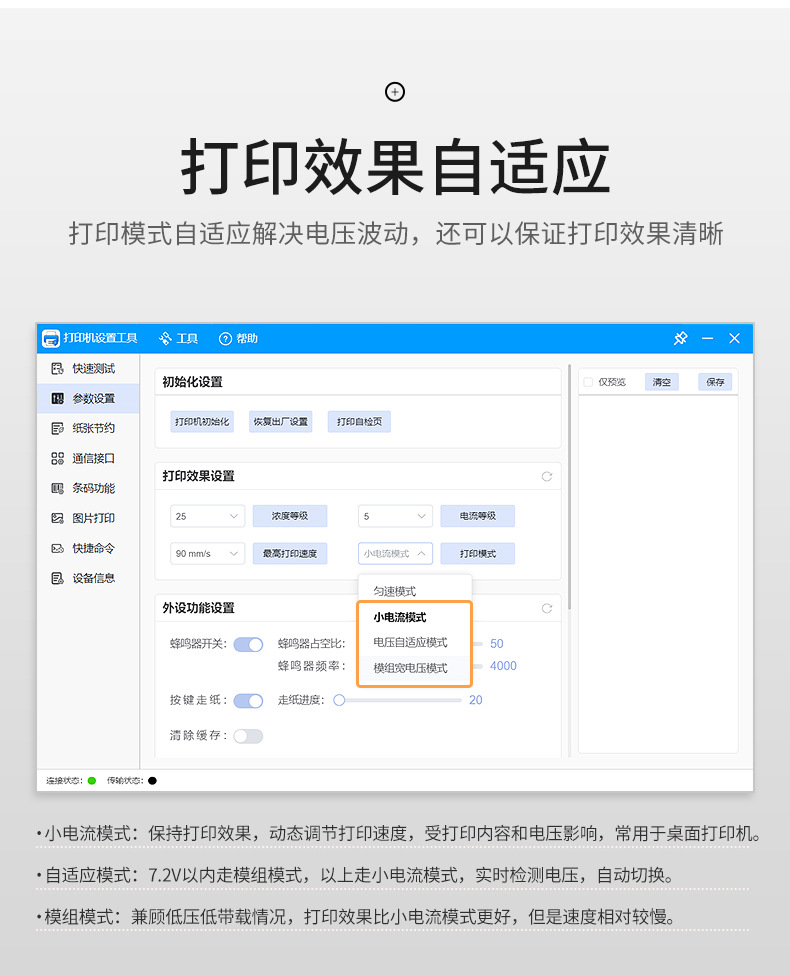Click the settings panel vertical scrollbar
Image resolution: width=790 pixels, height=976 pixels.
pyautogui.click(x=570, y=487)
